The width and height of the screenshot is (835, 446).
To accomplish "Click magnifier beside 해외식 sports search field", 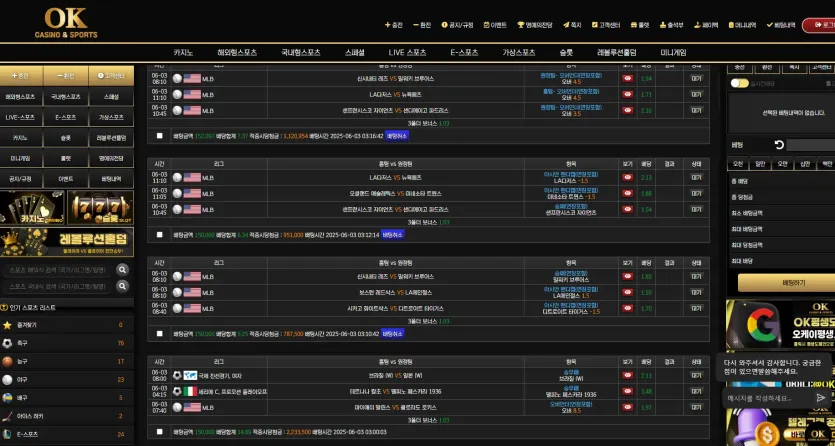I will click(122, 270).
